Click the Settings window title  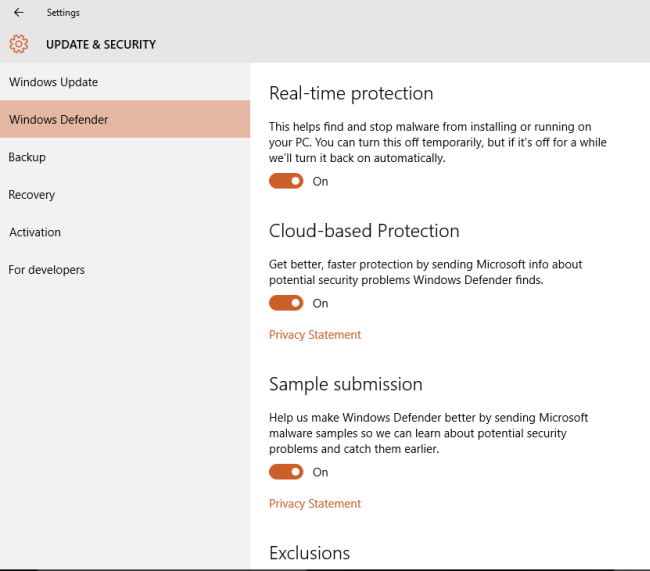[63, 13]
